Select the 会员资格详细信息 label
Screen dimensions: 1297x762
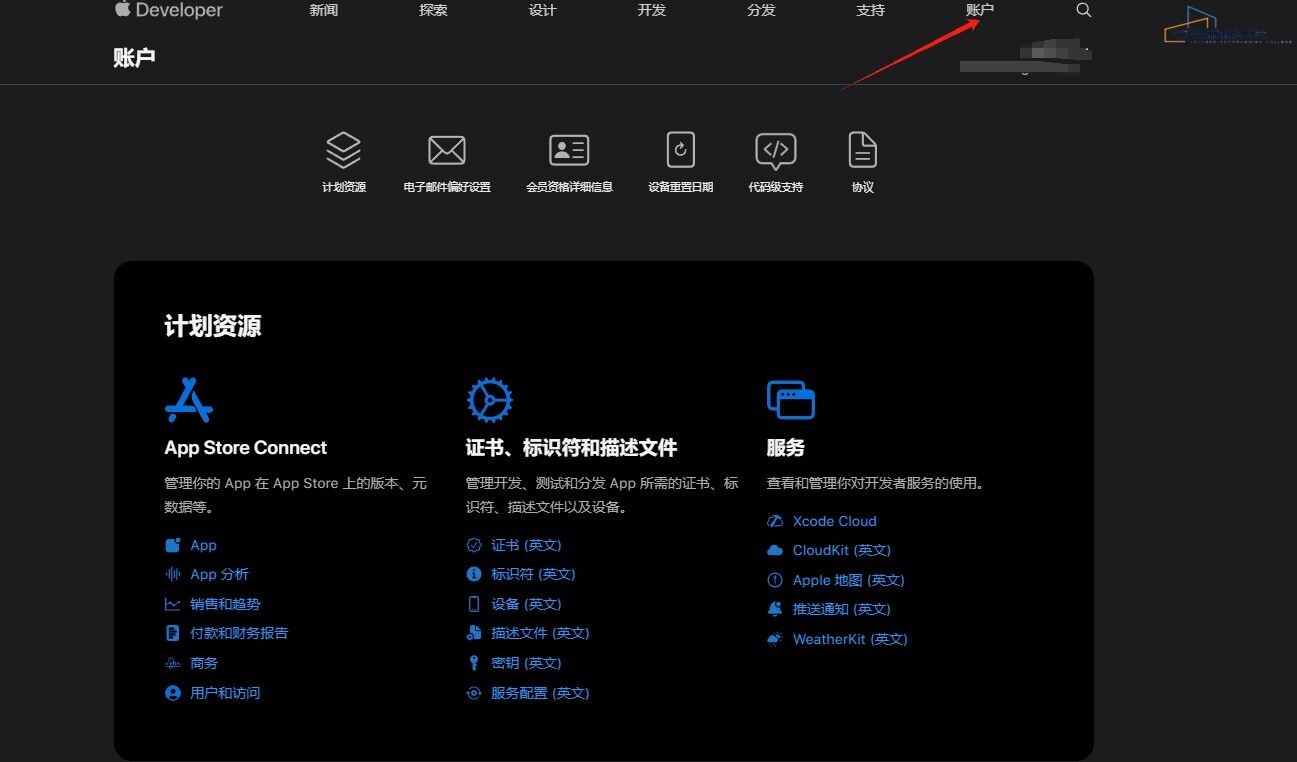pyautogui.click(x=569, y=187)
